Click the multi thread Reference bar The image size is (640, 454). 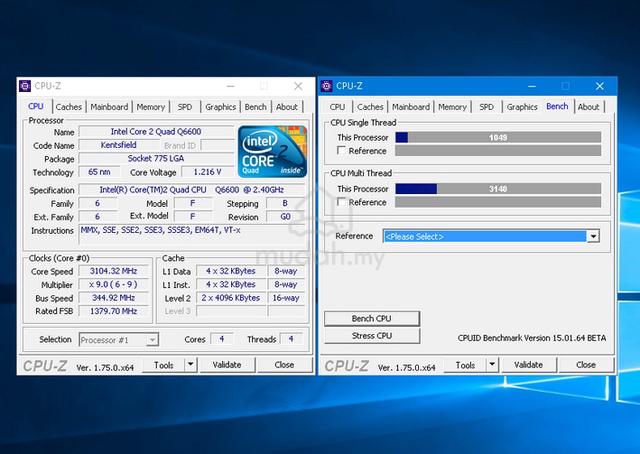click(498, 202)
